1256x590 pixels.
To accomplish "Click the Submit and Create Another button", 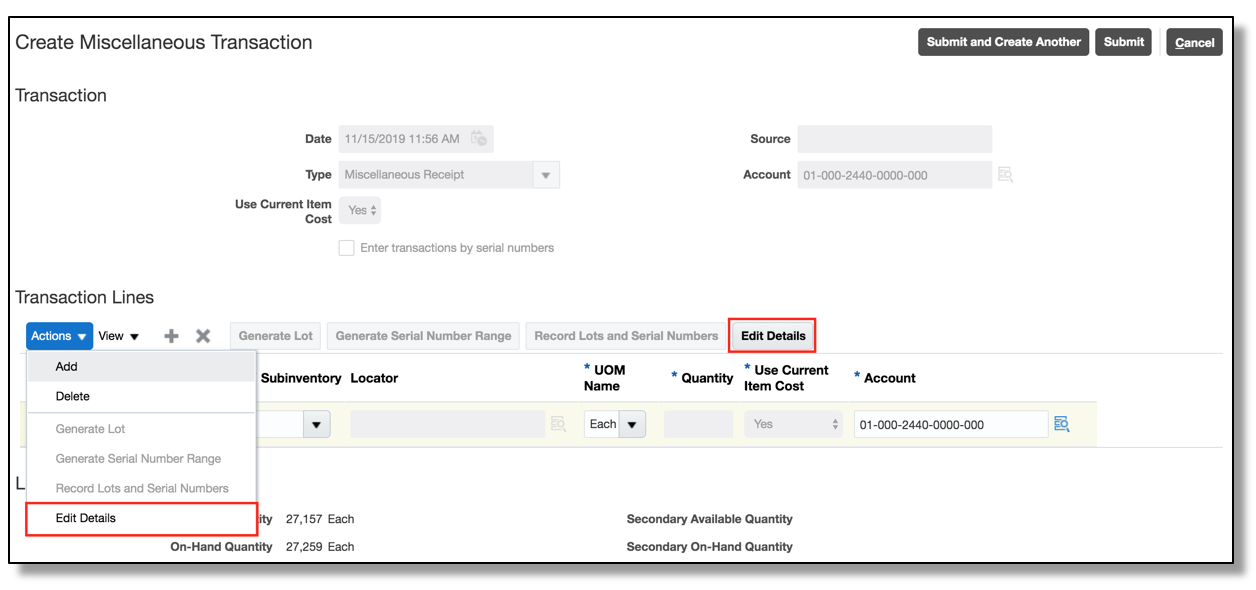I will (1003, 42).
